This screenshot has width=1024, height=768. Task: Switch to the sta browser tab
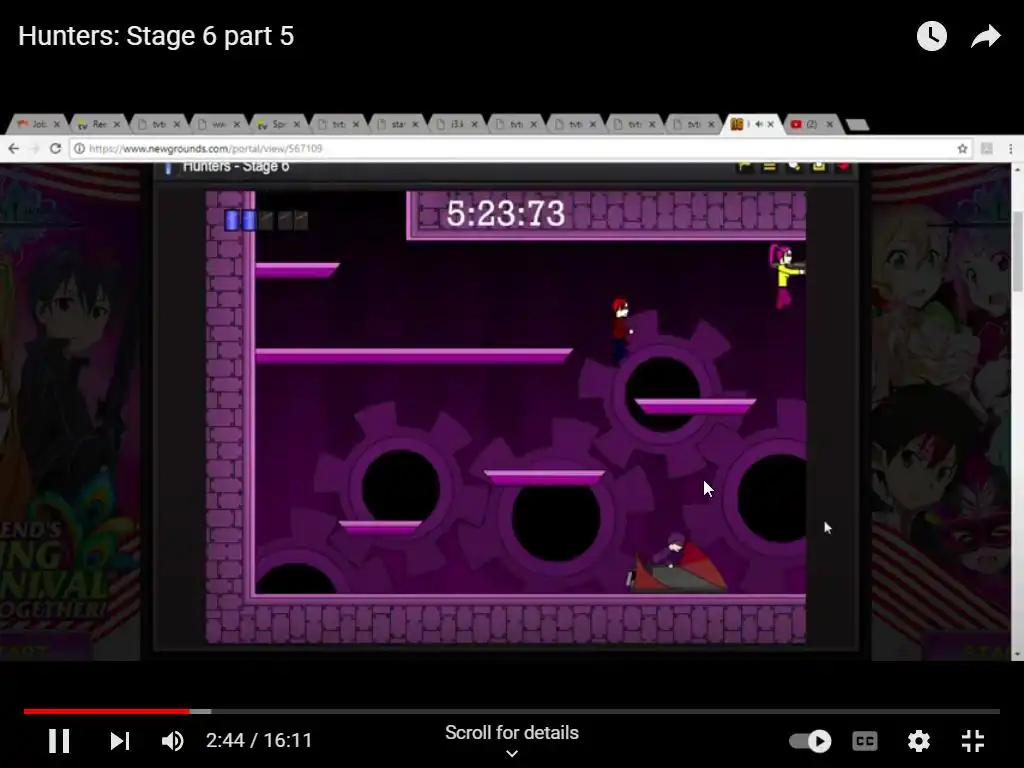pos(397,124)
